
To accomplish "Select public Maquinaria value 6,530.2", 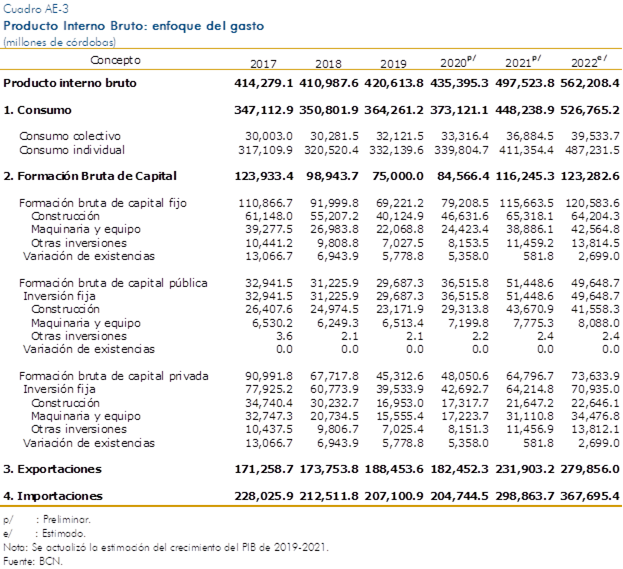I will tap(273, 323).
